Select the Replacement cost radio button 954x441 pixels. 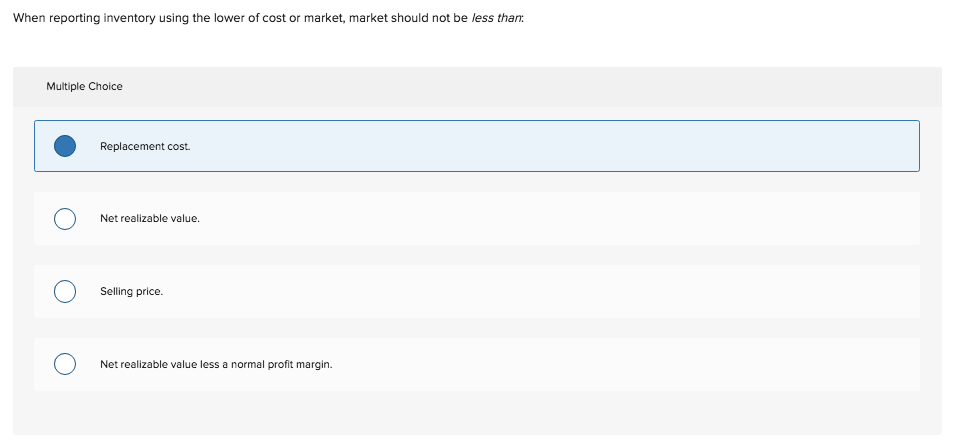pyautogui.click(x=65, y=146)
